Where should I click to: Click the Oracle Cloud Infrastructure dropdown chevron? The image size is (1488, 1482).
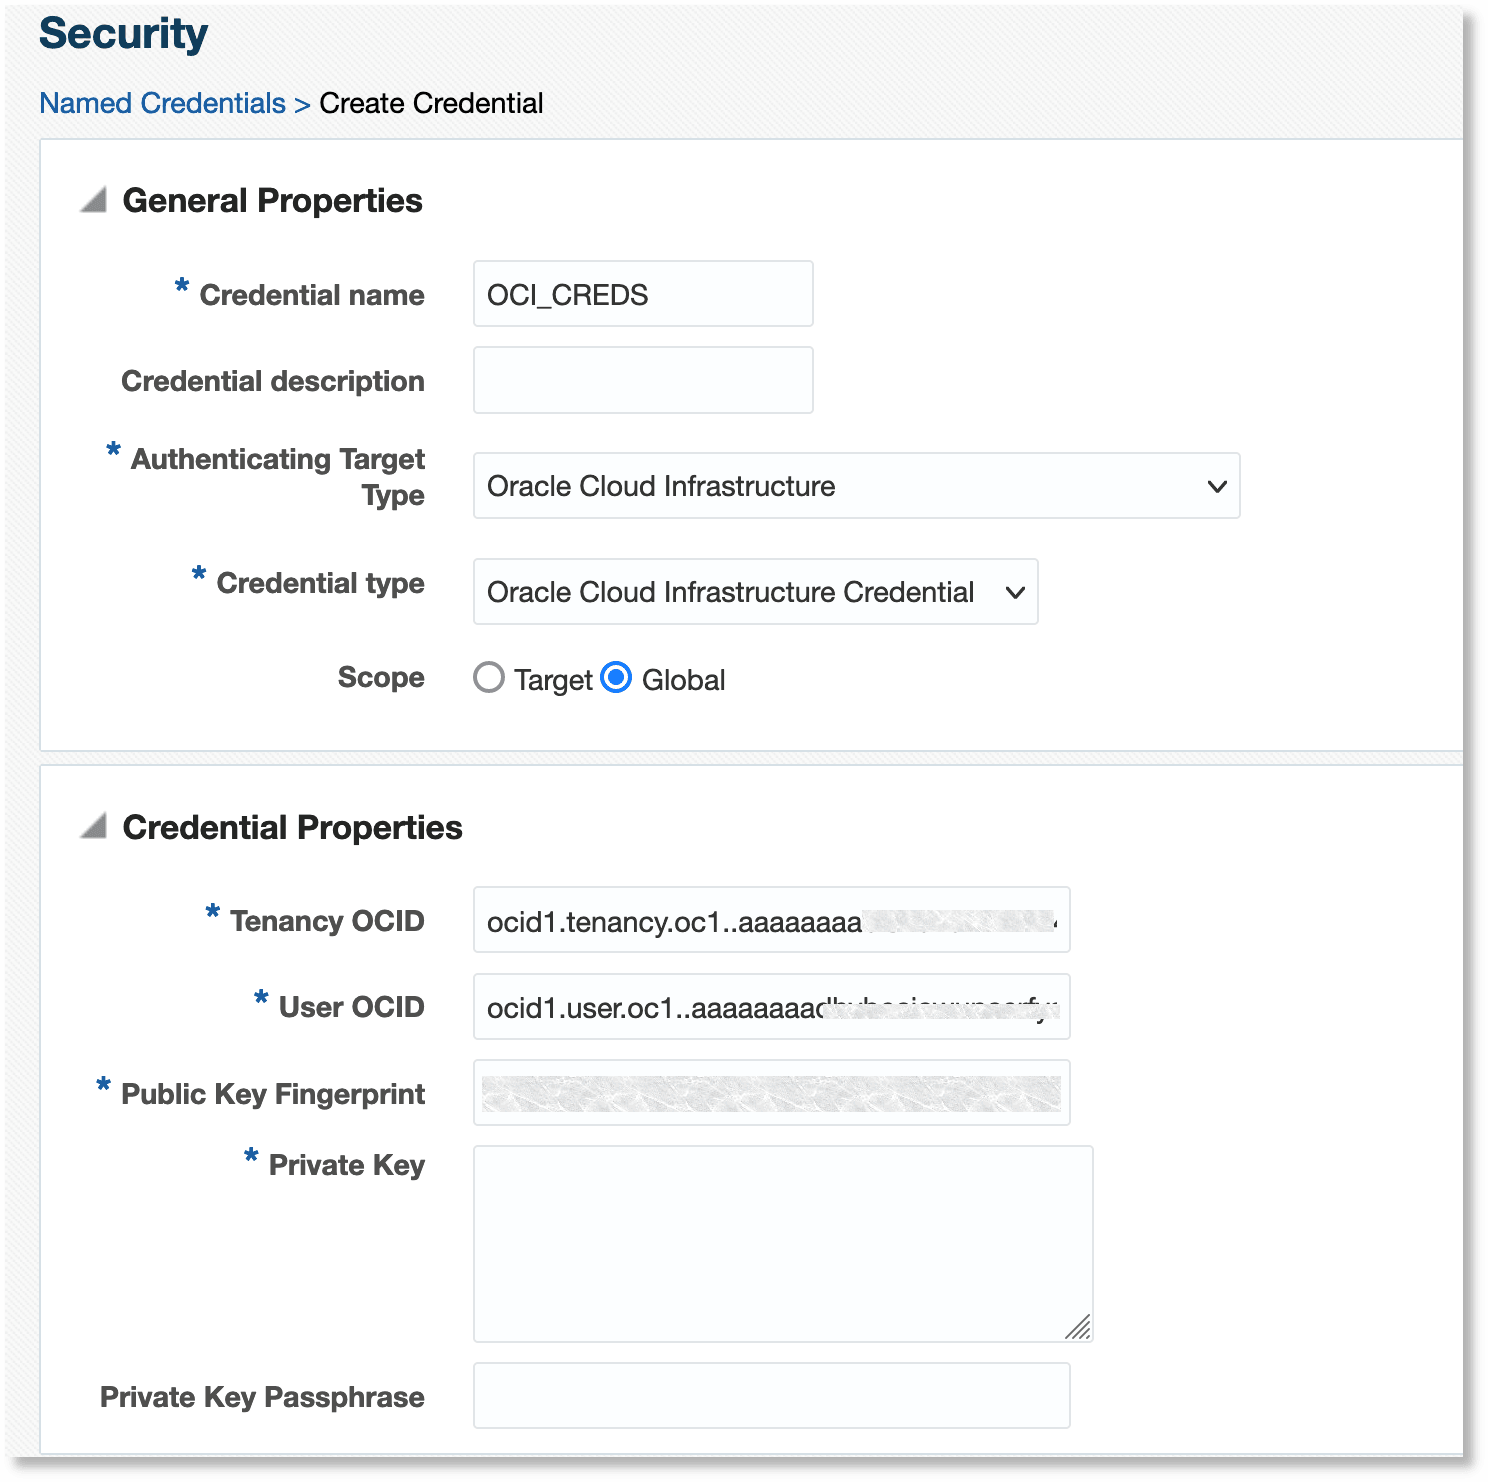(1216, 486)
